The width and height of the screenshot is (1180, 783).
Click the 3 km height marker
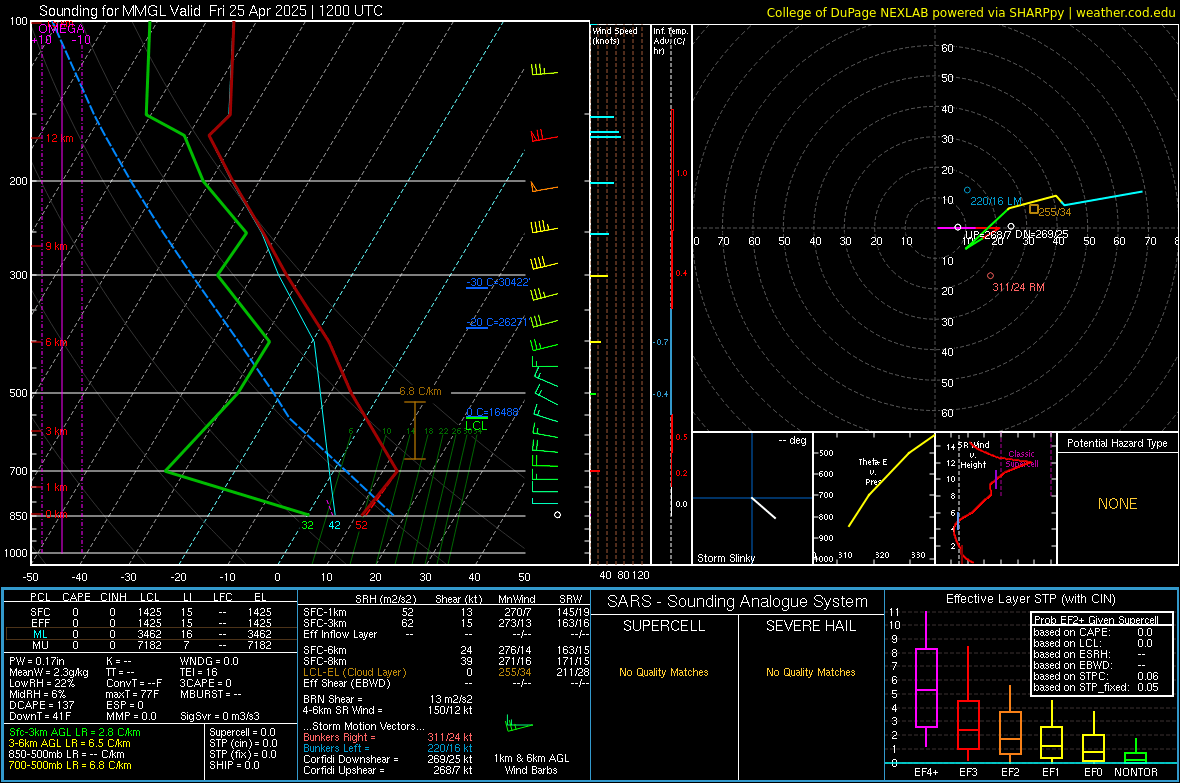tap(56, 431)
